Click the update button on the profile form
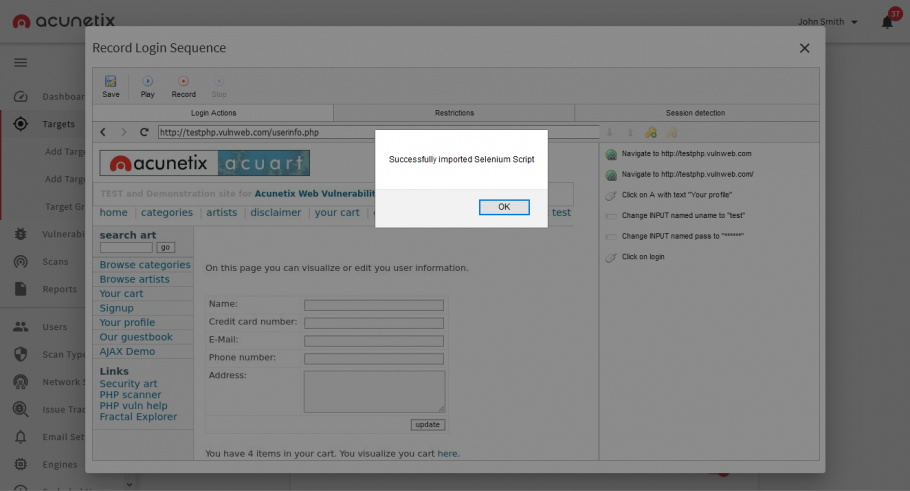 point(428,425)
